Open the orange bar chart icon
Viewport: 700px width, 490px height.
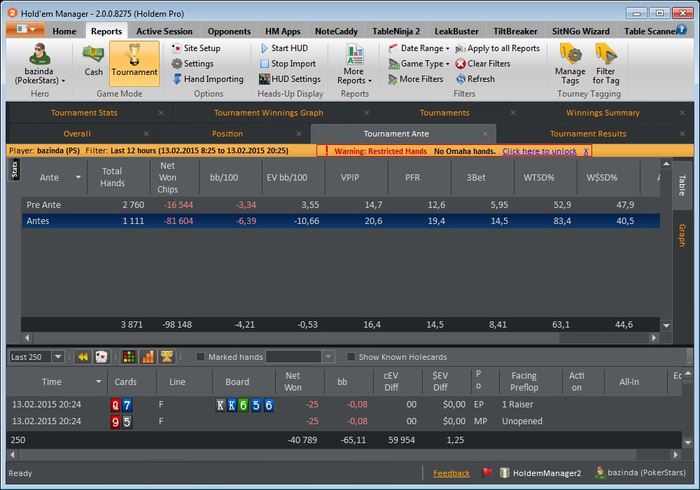[148, 357]
